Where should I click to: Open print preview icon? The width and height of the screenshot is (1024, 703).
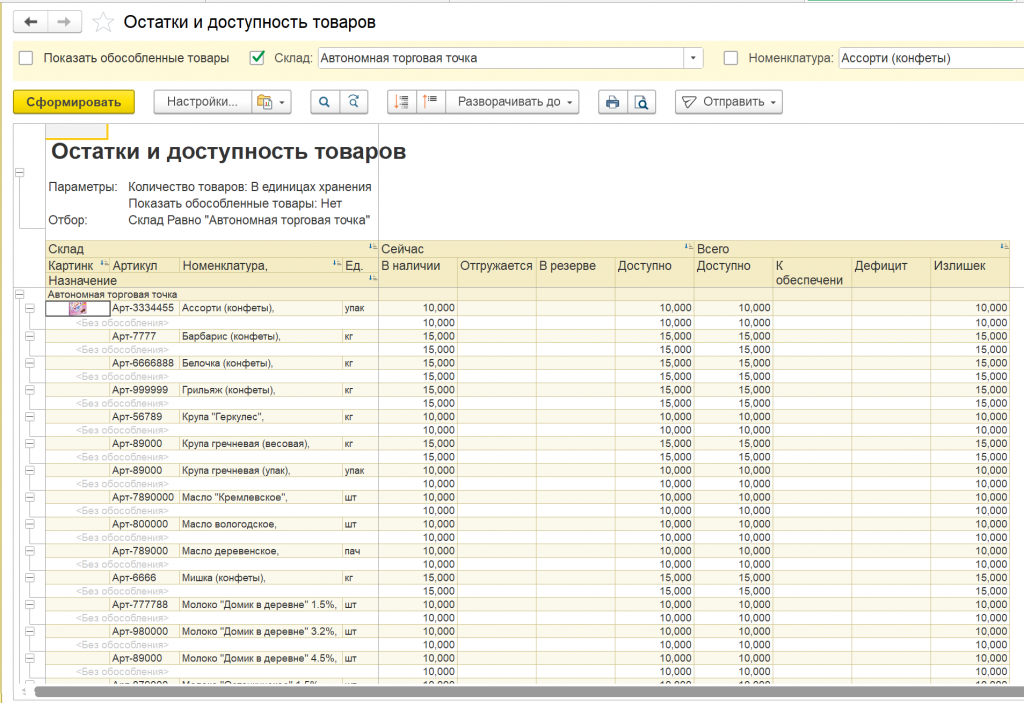coord(641,102)
